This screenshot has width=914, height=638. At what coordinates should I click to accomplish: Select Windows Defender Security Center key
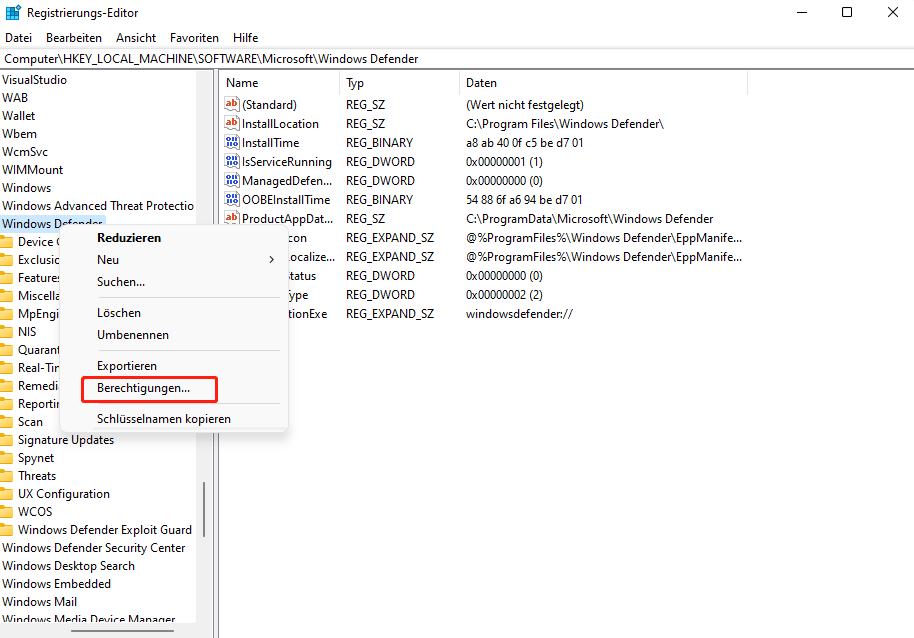[94, 548]
